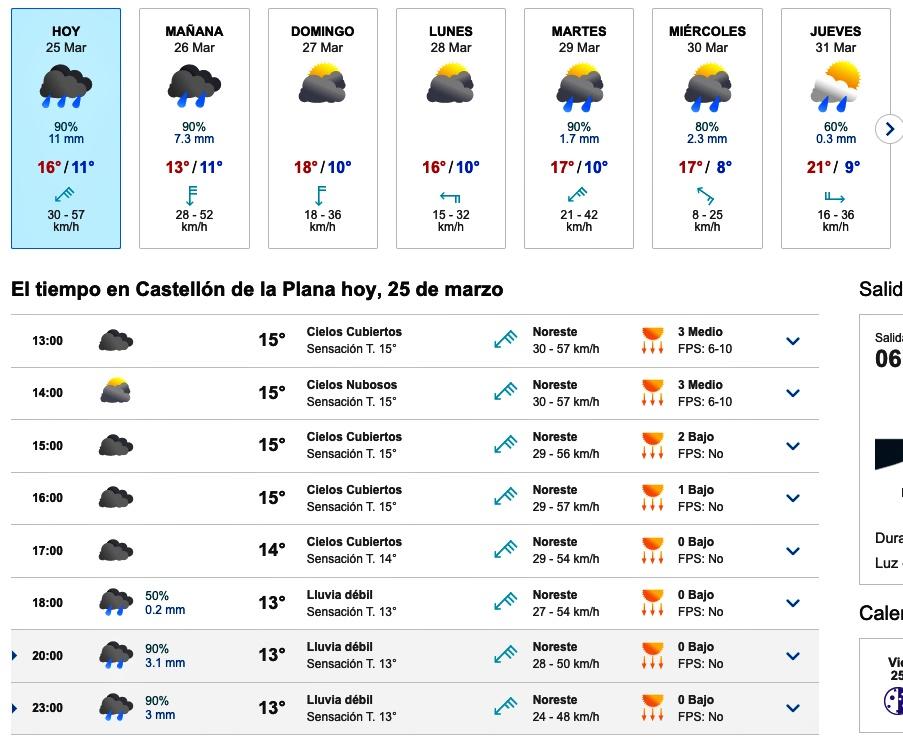903x748 pixels.
Task: Click the partly sunny icon for Domingo
Action: (322, 85)
